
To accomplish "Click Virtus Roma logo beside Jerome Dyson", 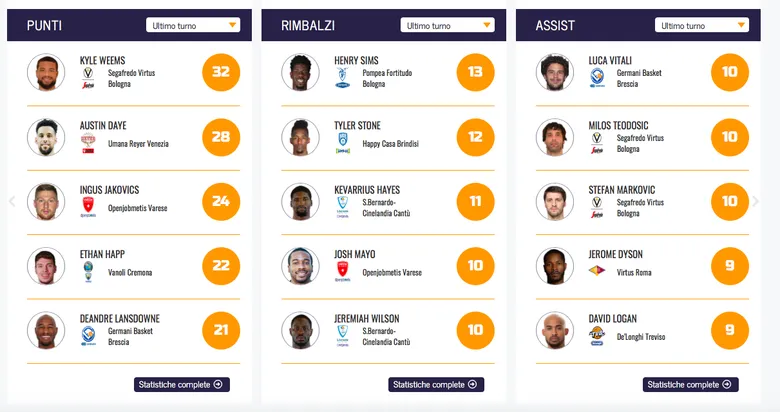I will [x=597, y=269].
